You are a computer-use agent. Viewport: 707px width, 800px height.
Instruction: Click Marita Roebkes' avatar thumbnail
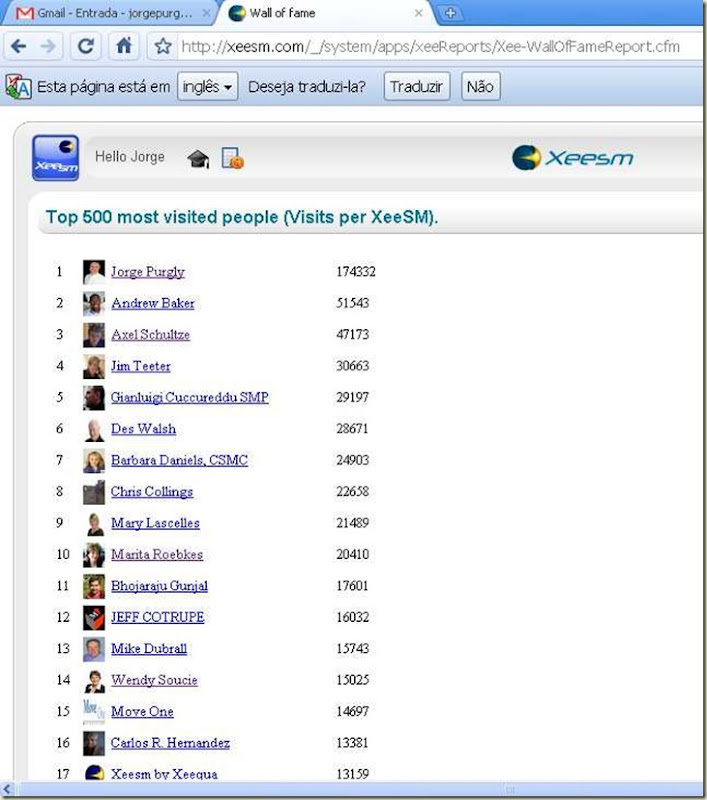point(94,555)
